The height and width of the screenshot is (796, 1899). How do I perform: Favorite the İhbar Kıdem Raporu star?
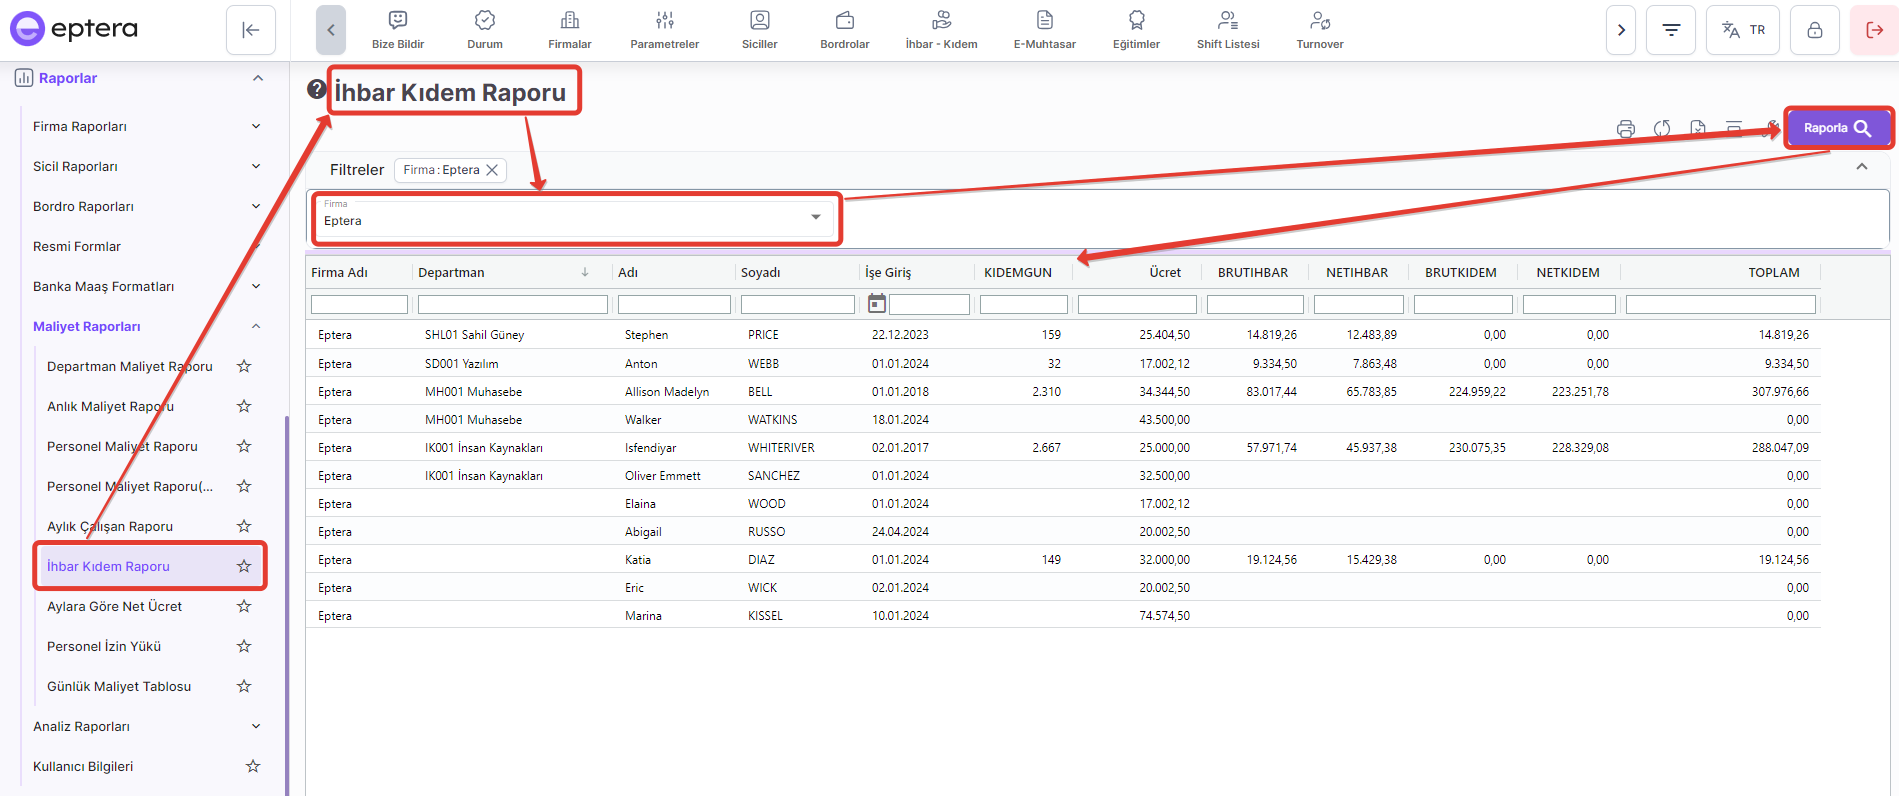[x=244, y=566]
